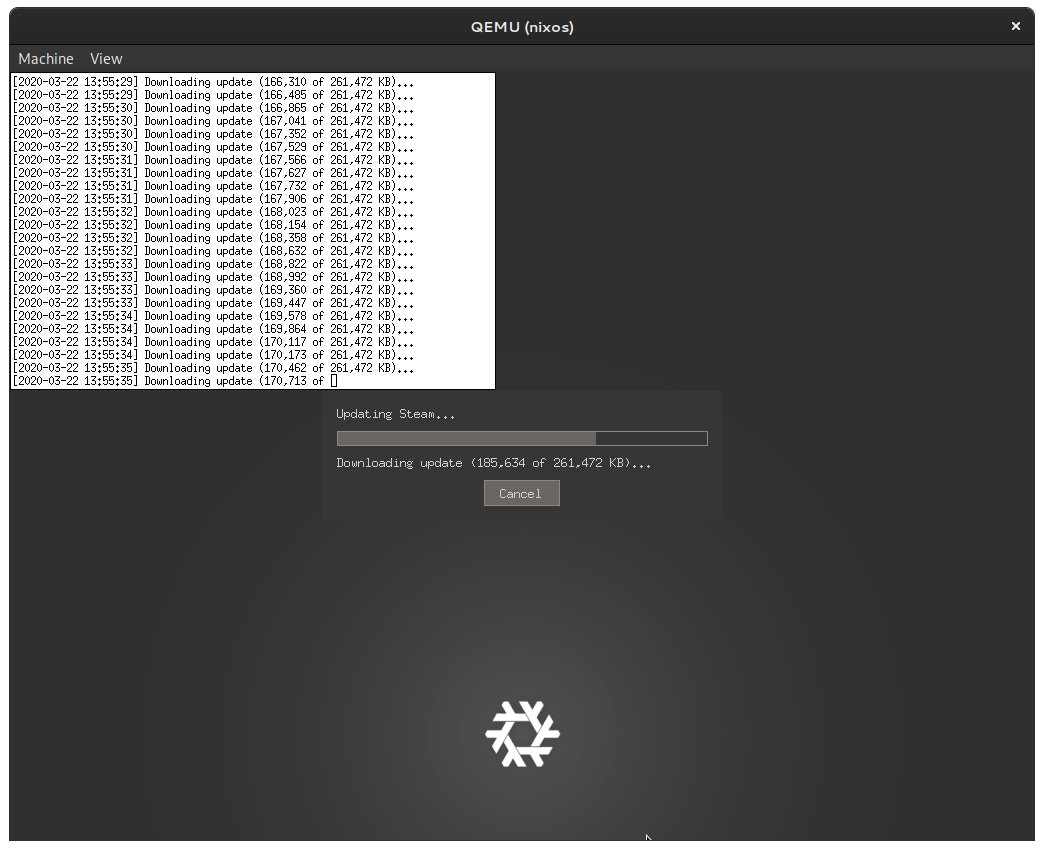Click terminal line showing 169,447 KB
Screen dimensions: 1044x850
coord(213,303)
